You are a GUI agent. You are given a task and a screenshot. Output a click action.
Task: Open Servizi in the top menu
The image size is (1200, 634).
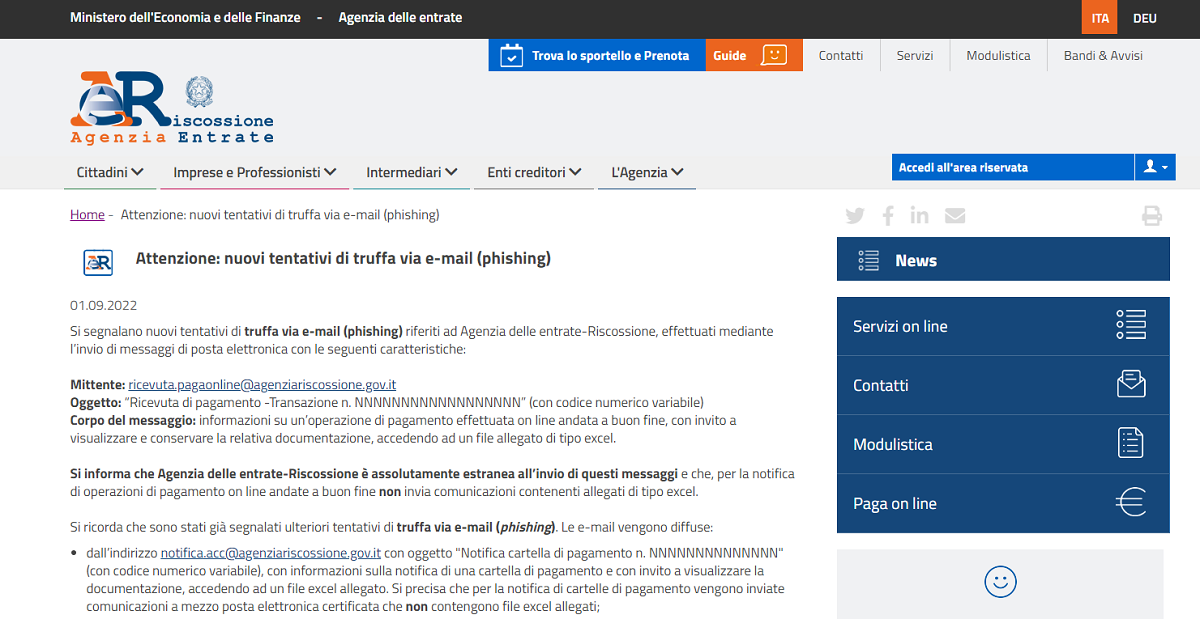(x=915, y=56)
